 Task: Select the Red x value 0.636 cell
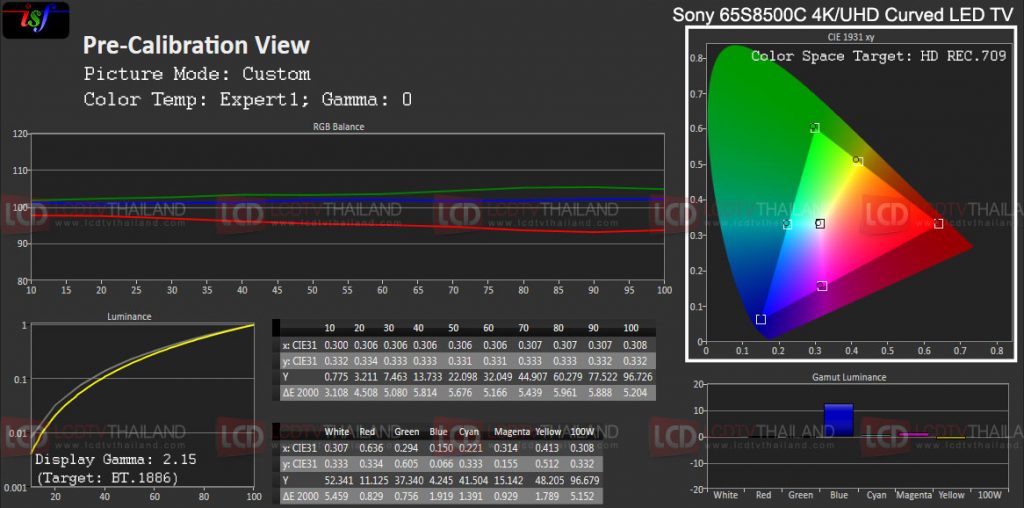pos(370,448)
